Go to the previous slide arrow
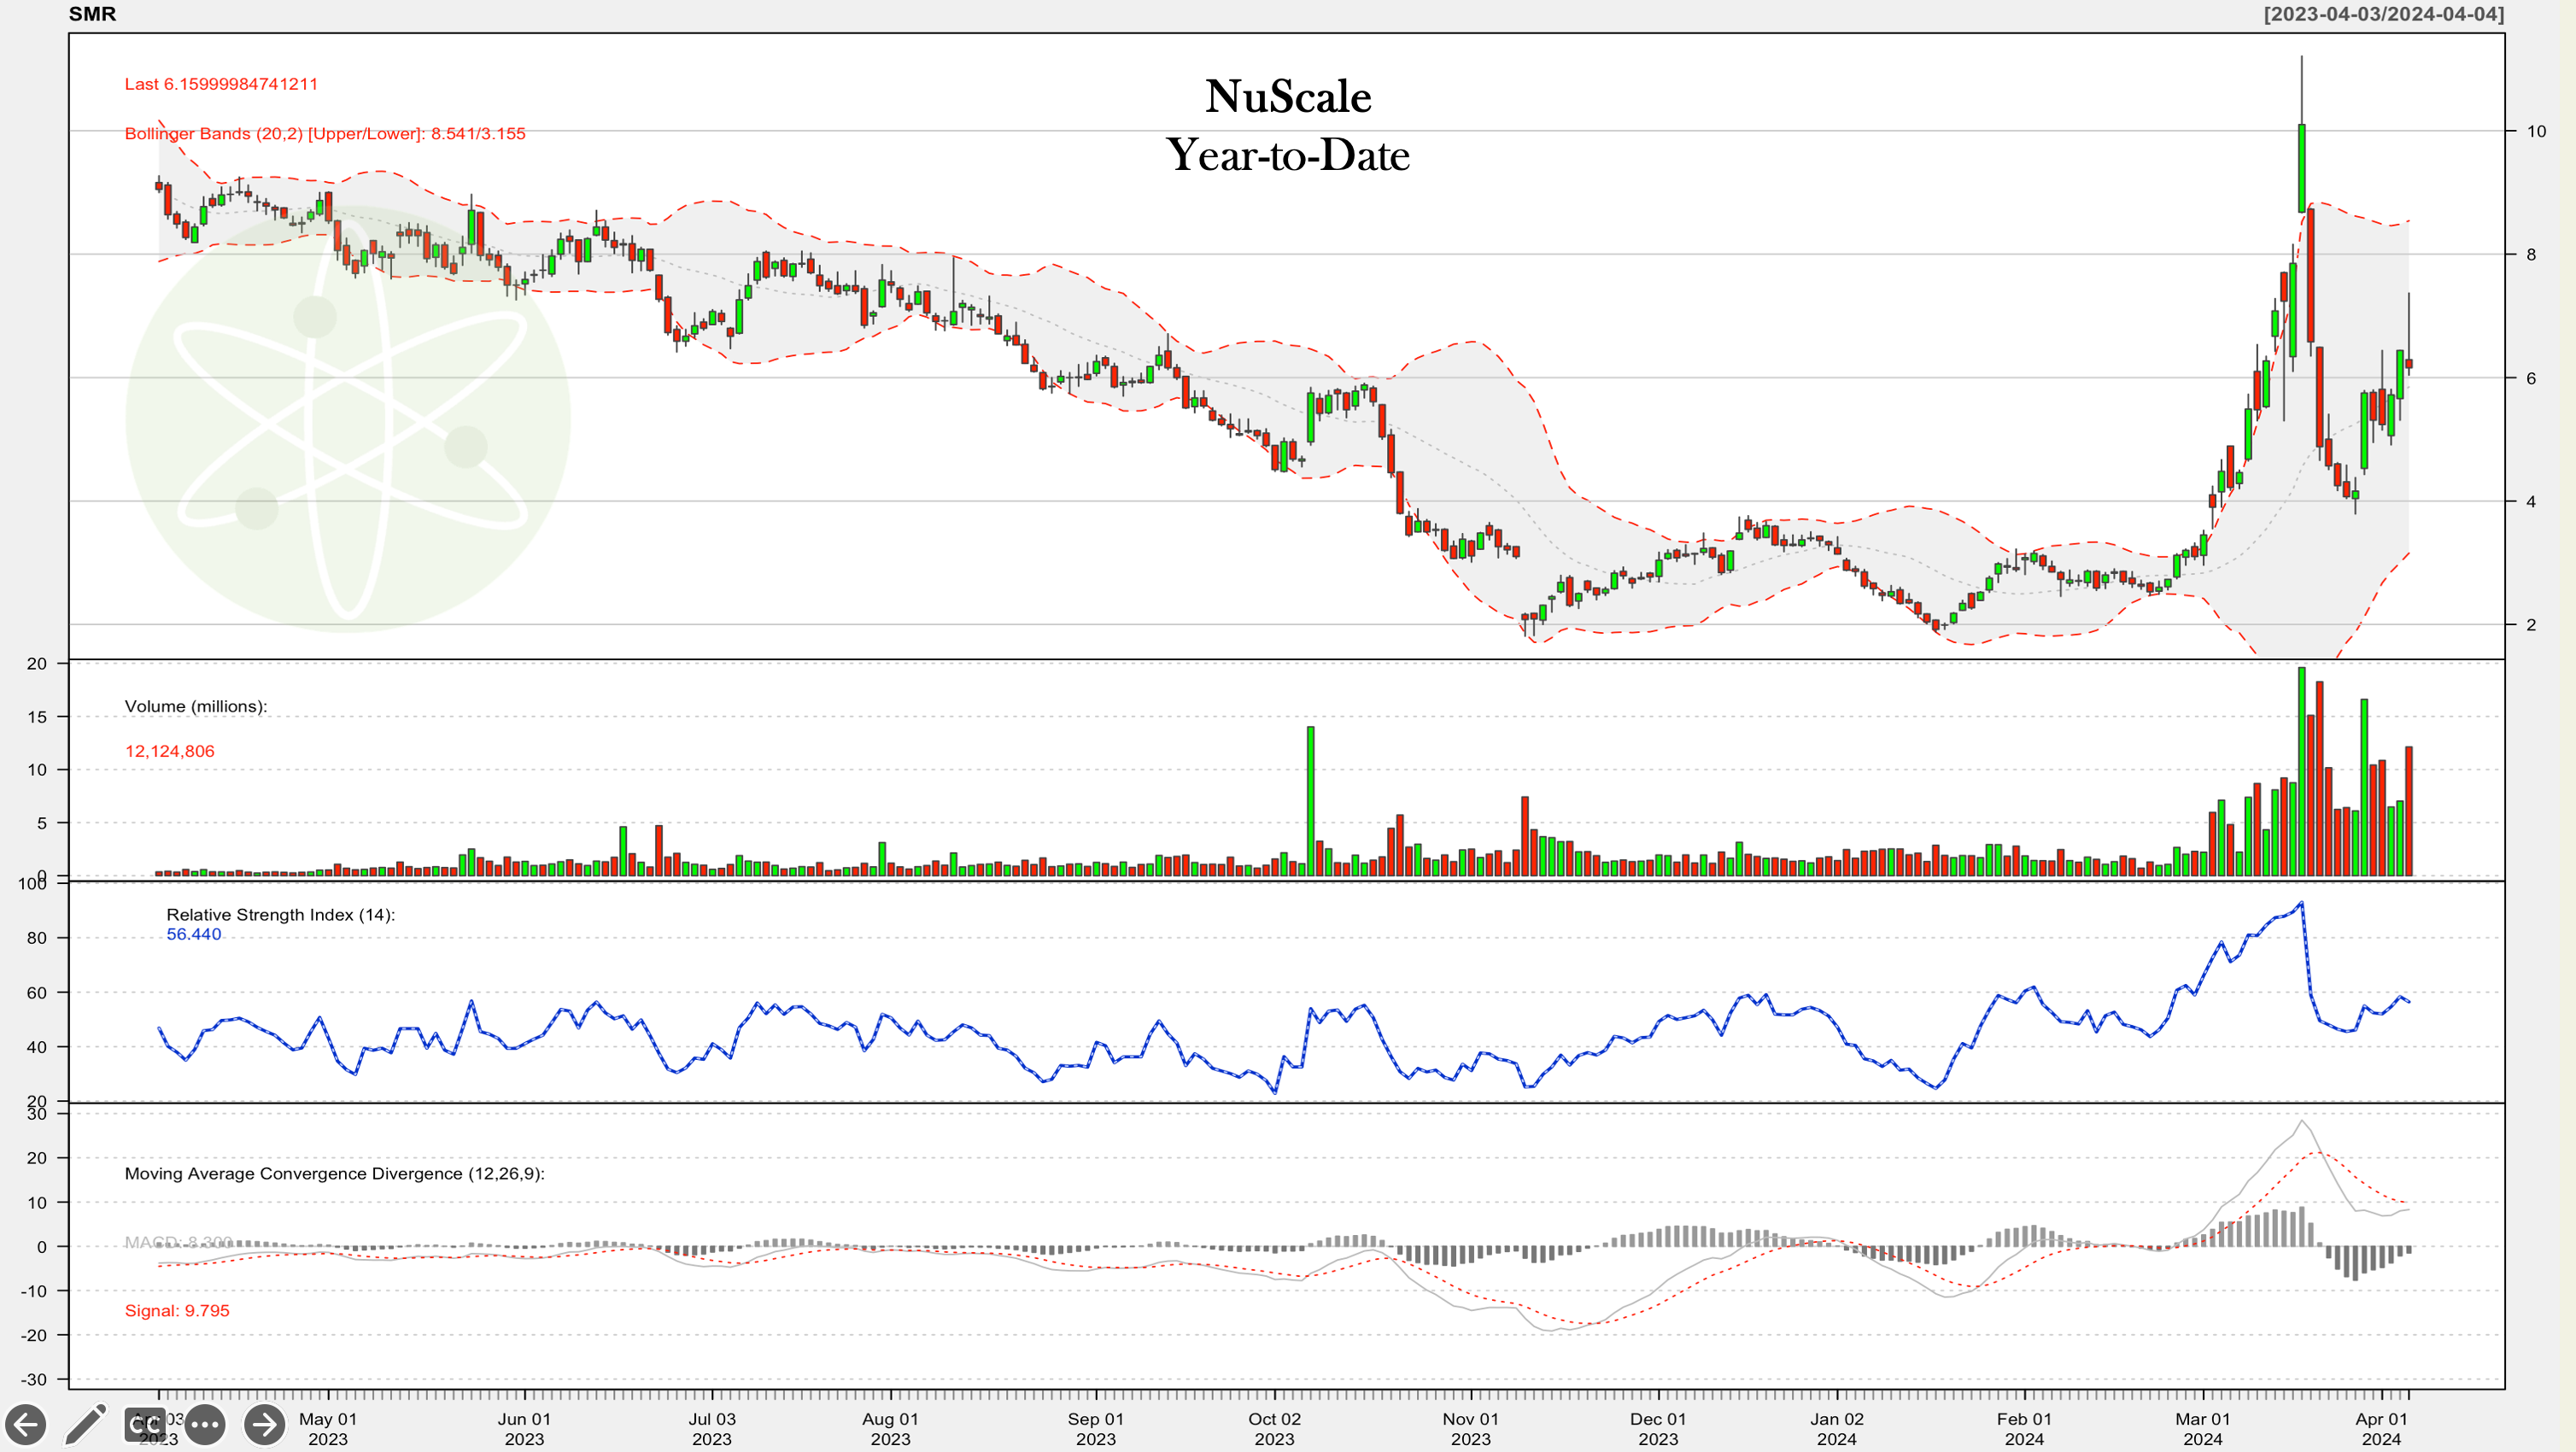The width and height of the screenshot is (2576, 1452). click(x=26, y=1423)
